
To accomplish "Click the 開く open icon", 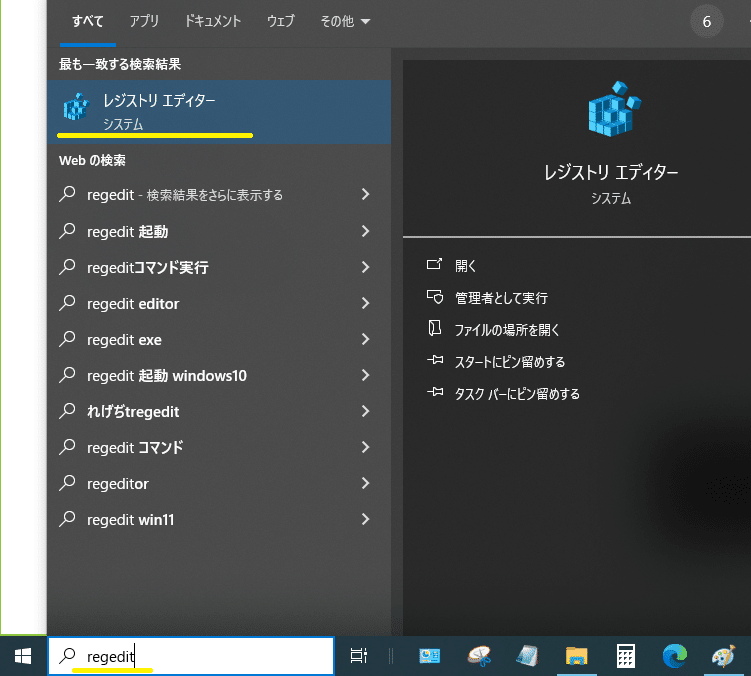I will [x=434, y=264].
